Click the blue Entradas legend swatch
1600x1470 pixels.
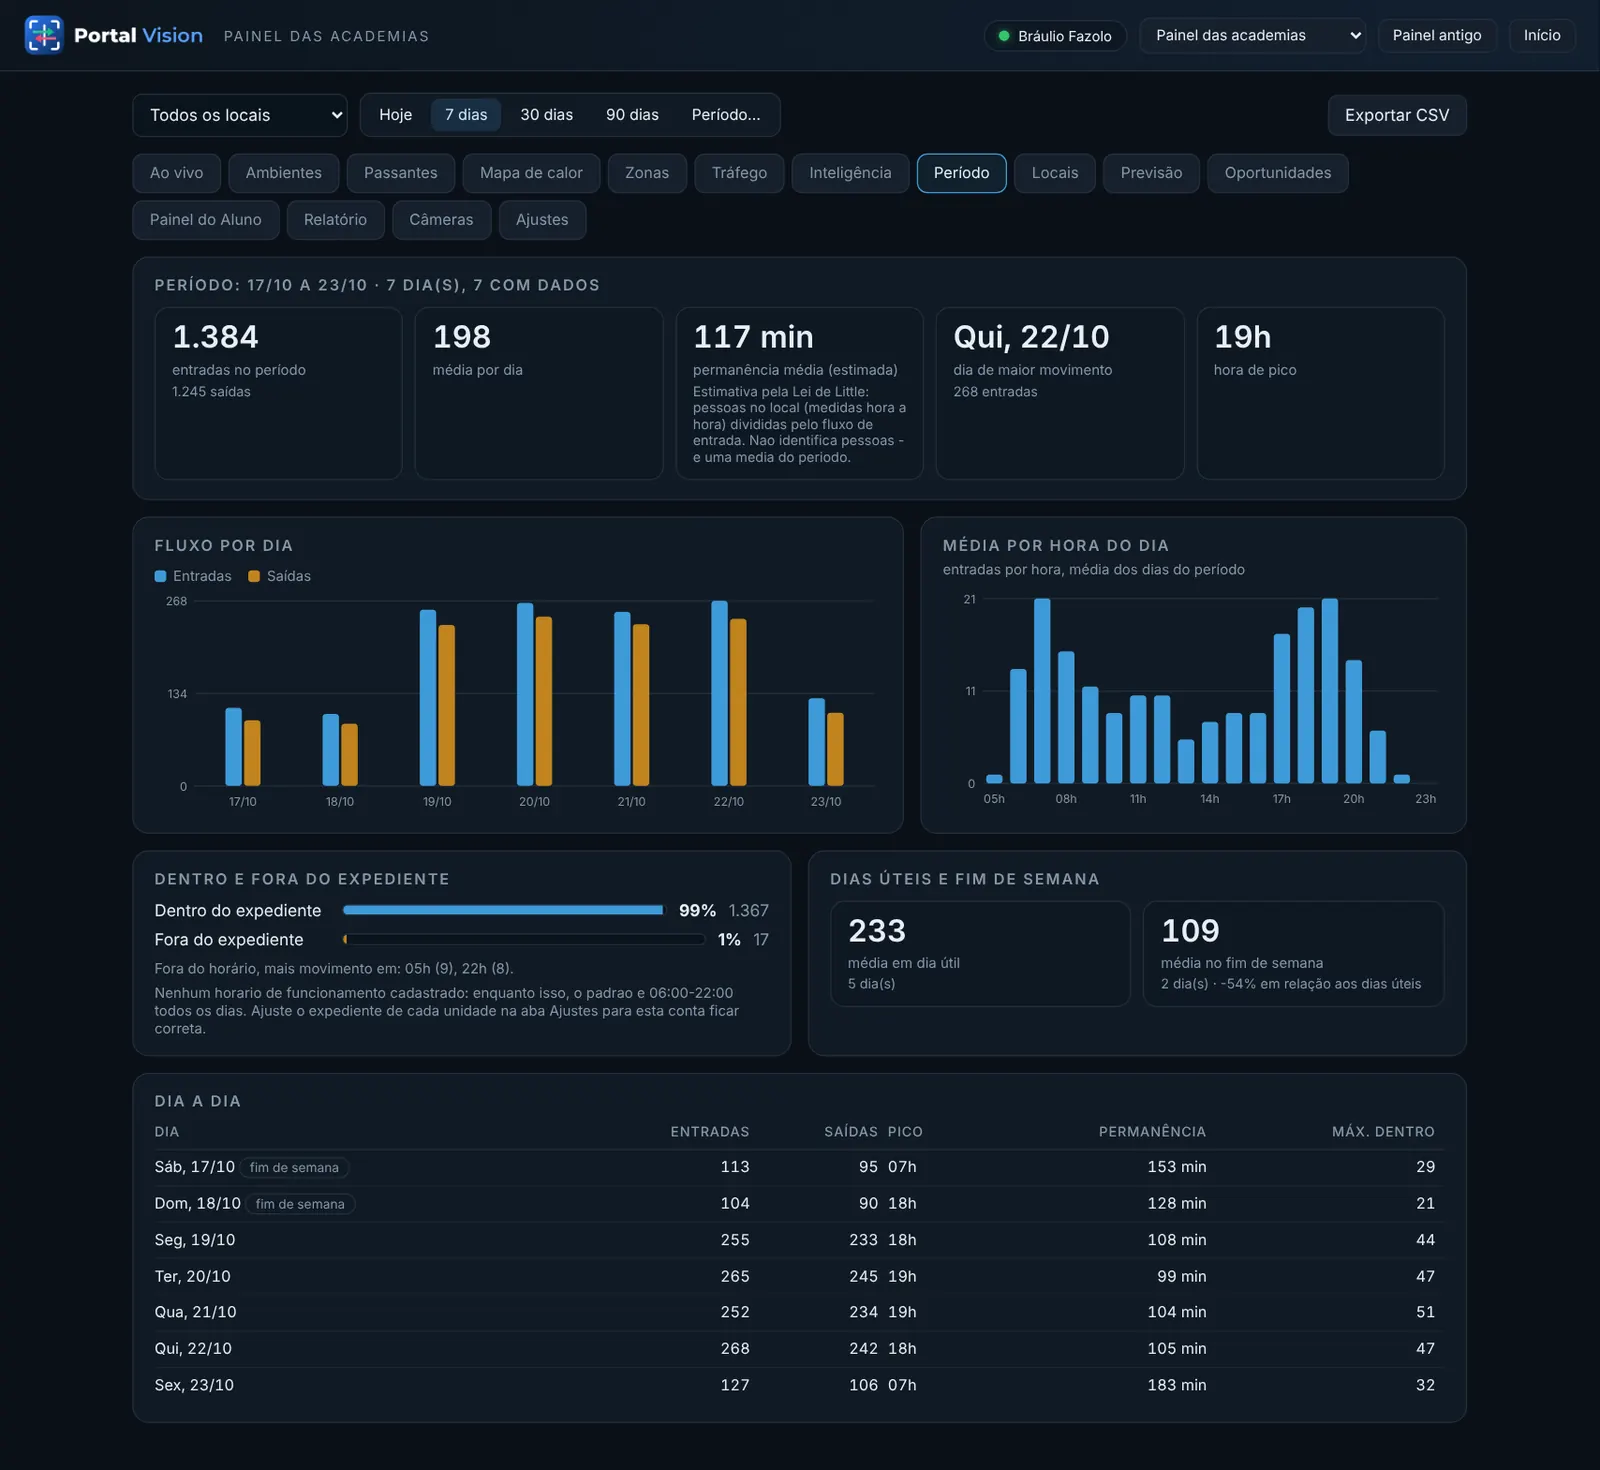point(160,576)
